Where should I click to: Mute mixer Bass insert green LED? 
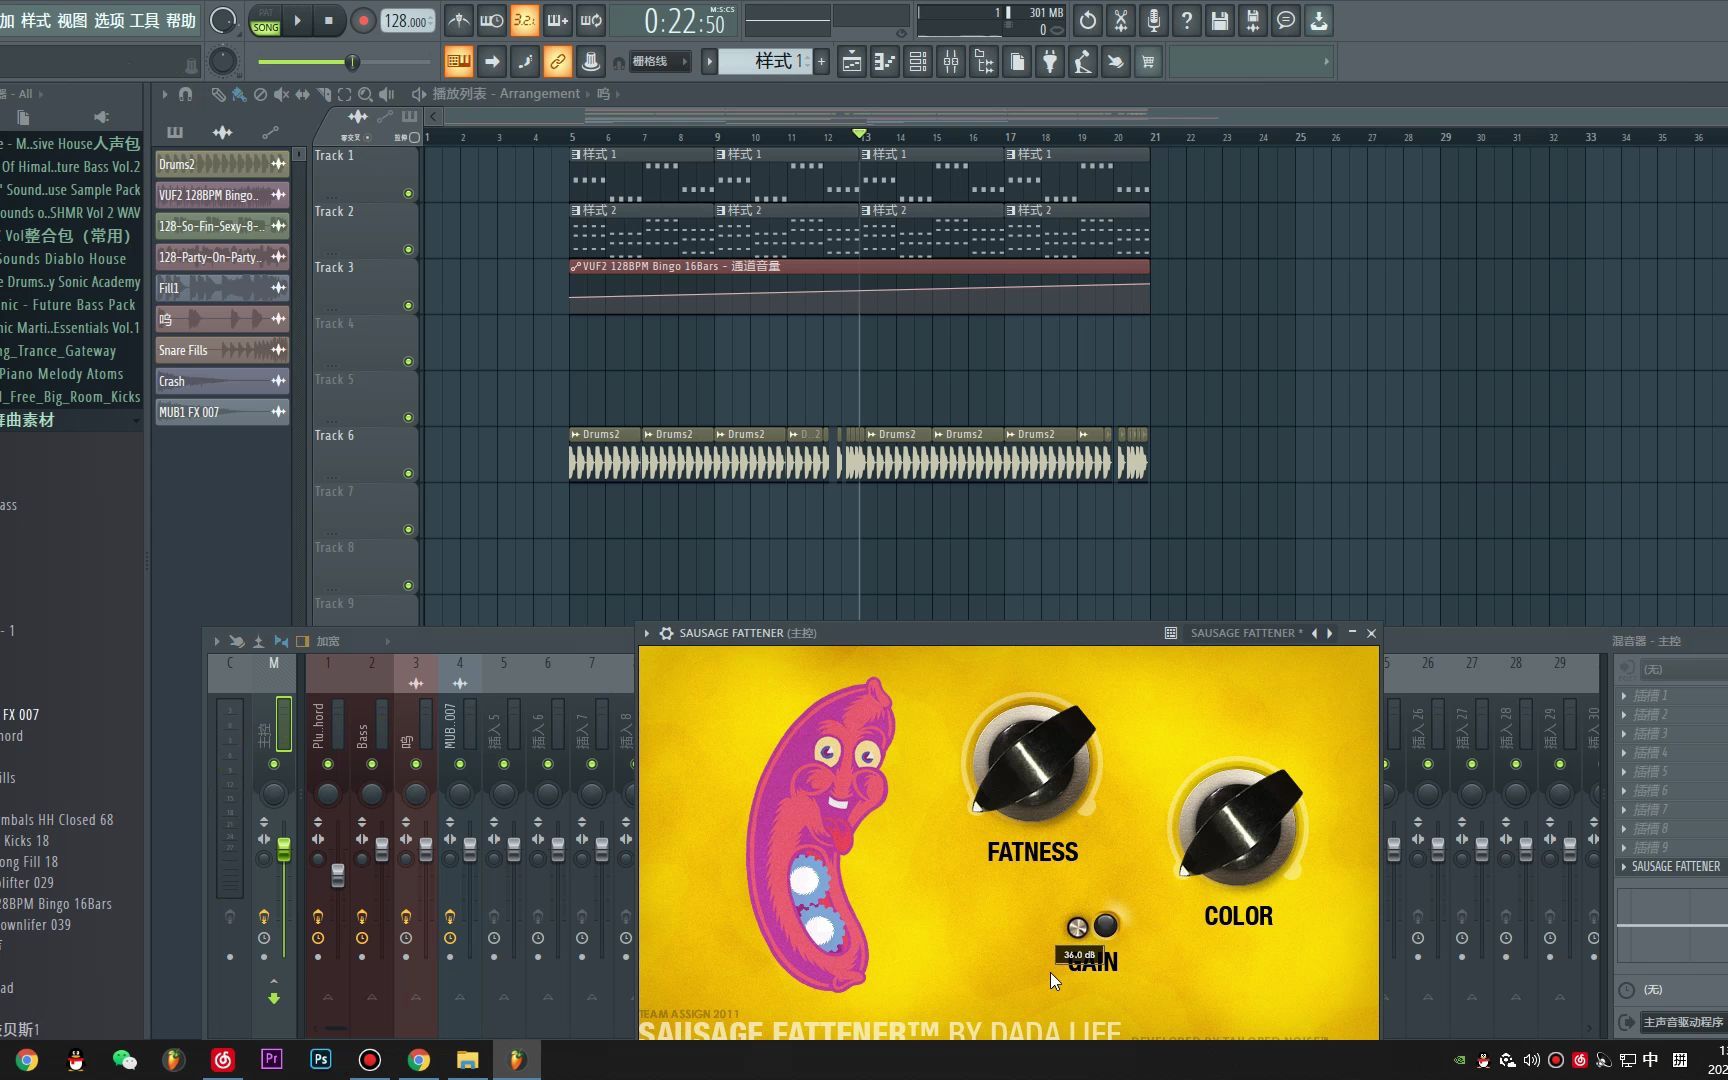372,764
